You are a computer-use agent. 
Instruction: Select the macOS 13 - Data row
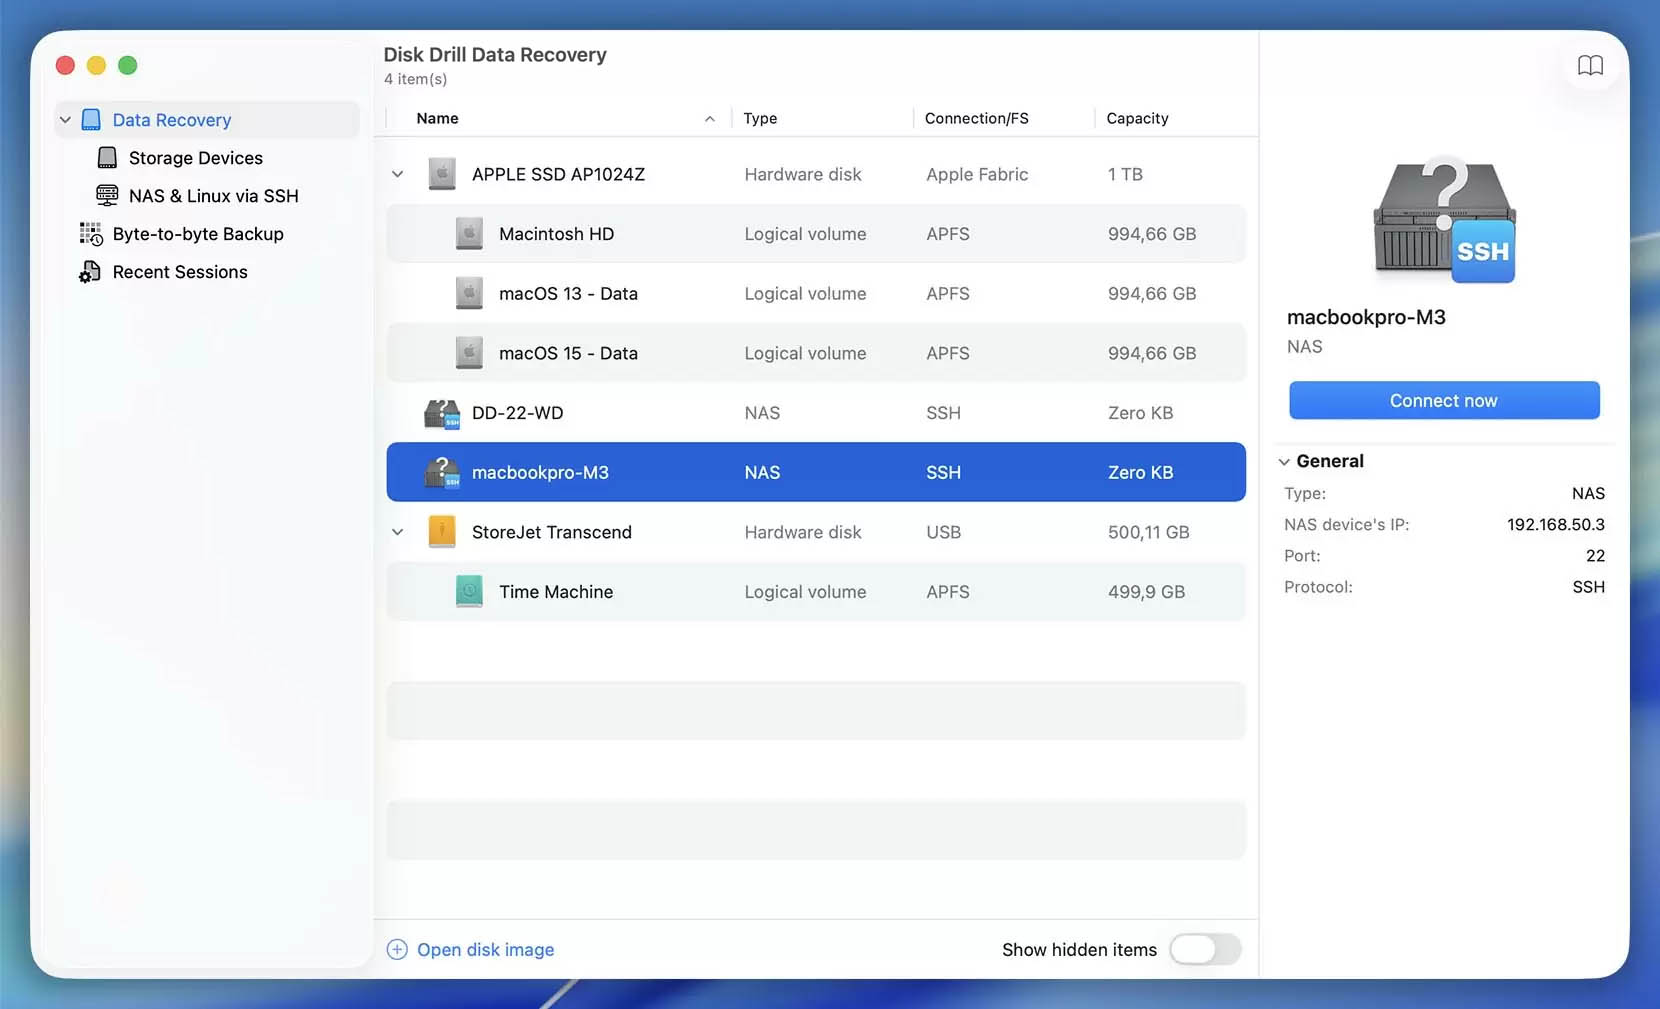pos(816,294)
